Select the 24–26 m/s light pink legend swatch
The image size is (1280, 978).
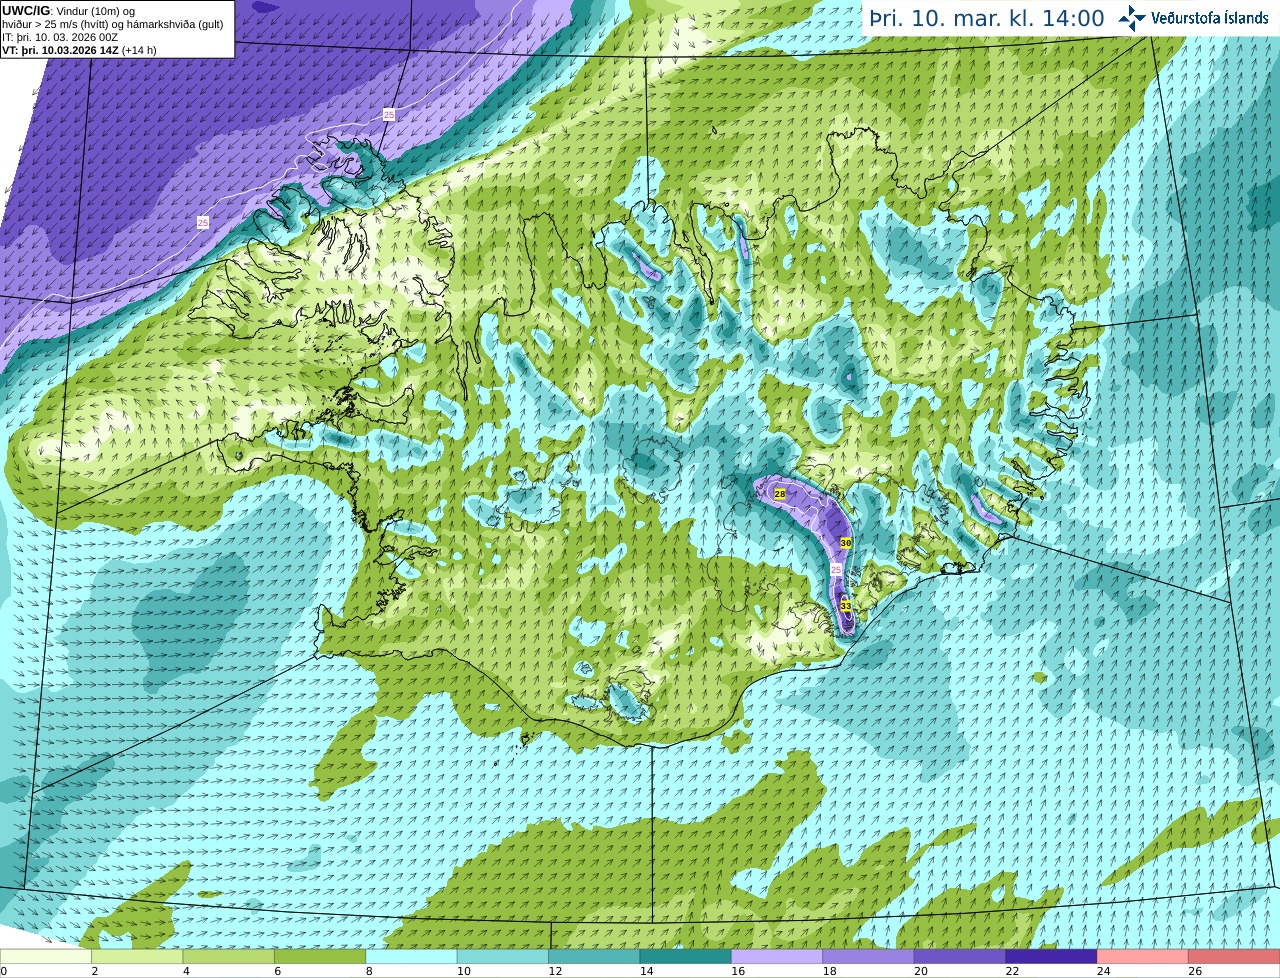[x=1143, y=956]
